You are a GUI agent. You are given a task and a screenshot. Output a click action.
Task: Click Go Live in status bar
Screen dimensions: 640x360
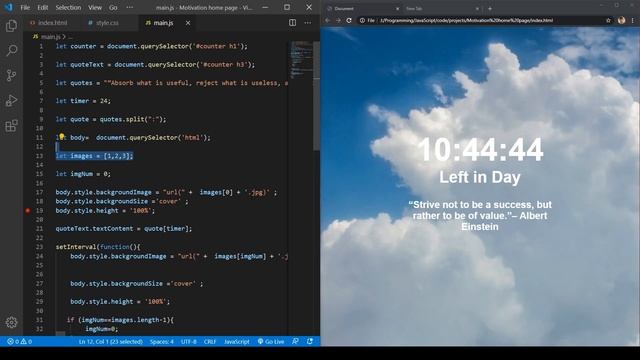click(x=271, y=342)
